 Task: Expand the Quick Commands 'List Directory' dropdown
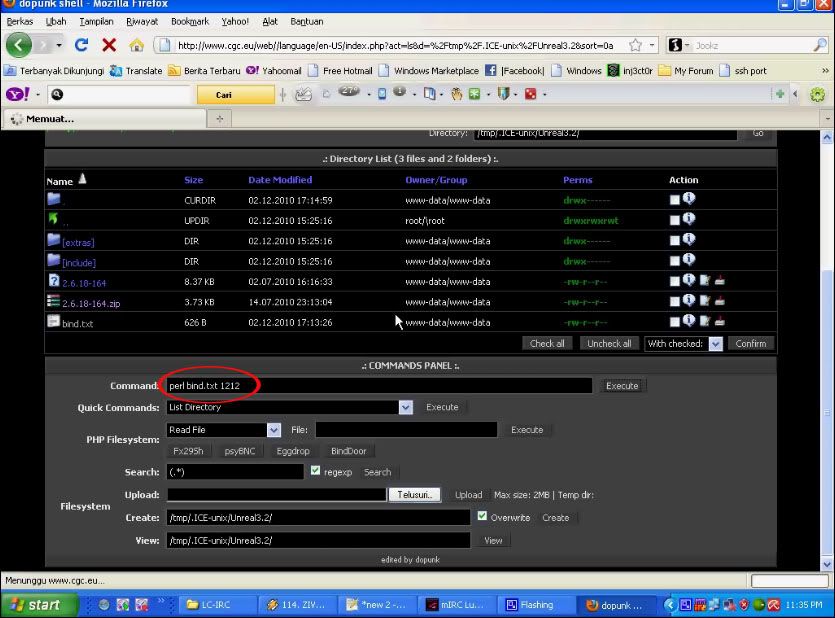click(405, 407)
